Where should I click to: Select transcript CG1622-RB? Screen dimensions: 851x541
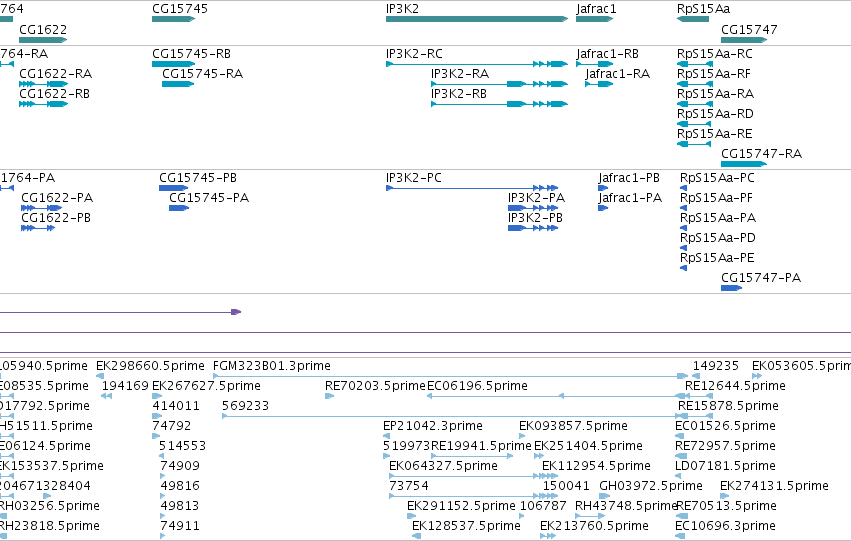pyautogui.click(x=54, y=94)
